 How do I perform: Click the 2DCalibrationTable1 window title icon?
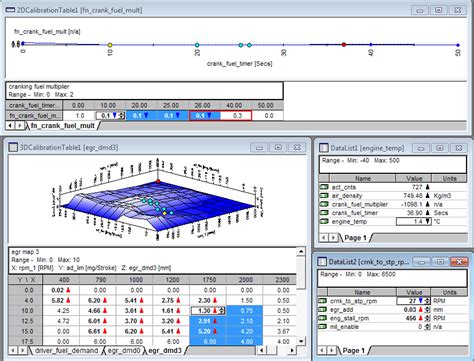[x=10, y=10]
